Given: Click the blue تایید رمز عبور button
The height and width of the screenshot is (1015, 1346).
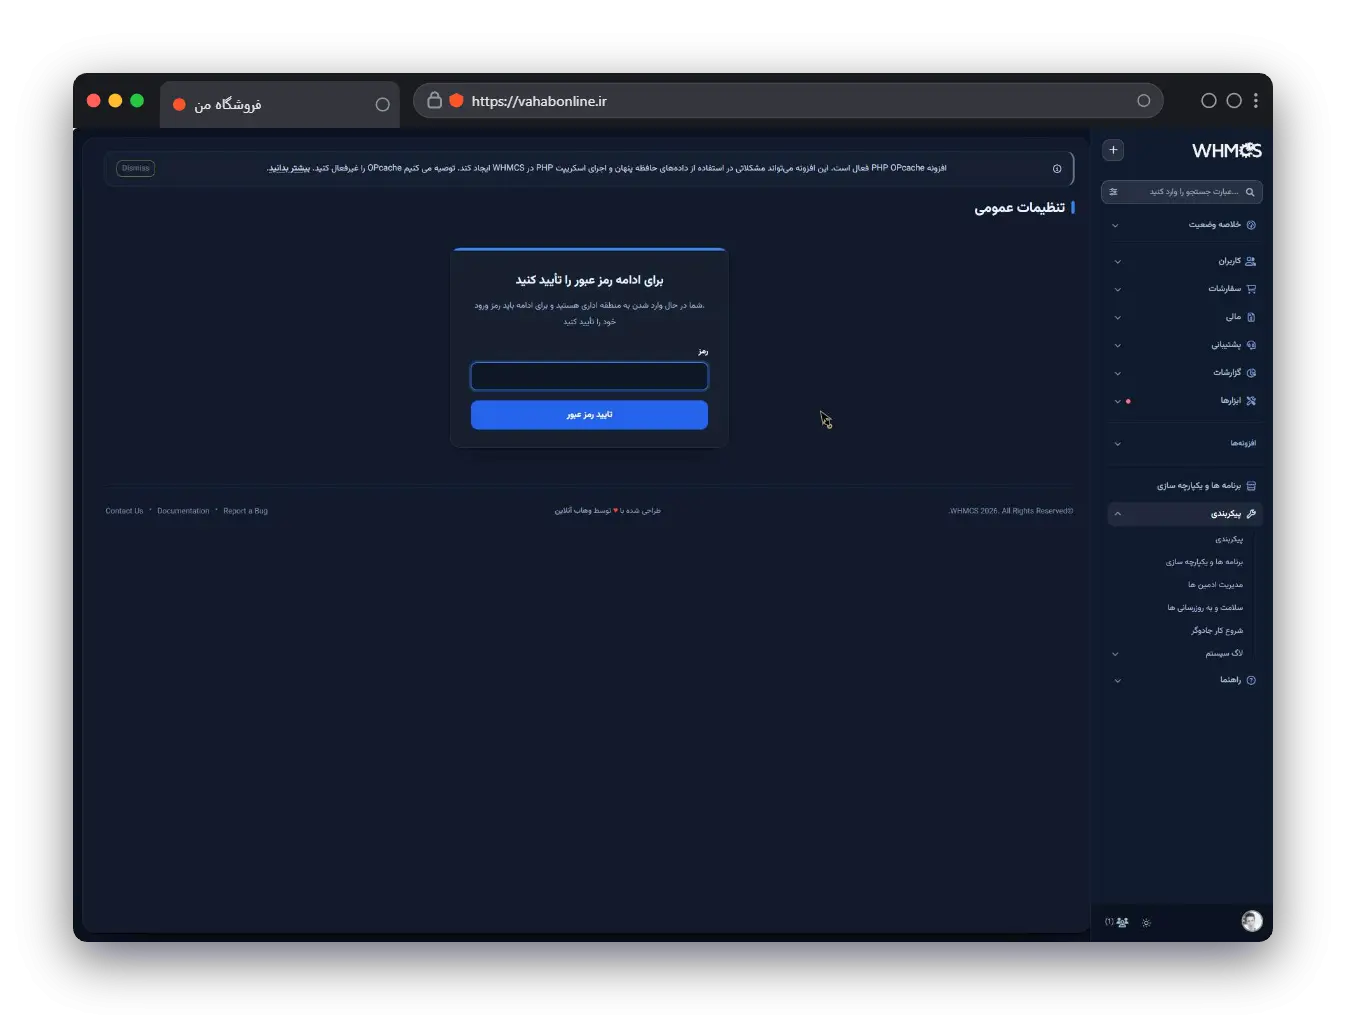Looking at the screenshot, I should (589, 415).
